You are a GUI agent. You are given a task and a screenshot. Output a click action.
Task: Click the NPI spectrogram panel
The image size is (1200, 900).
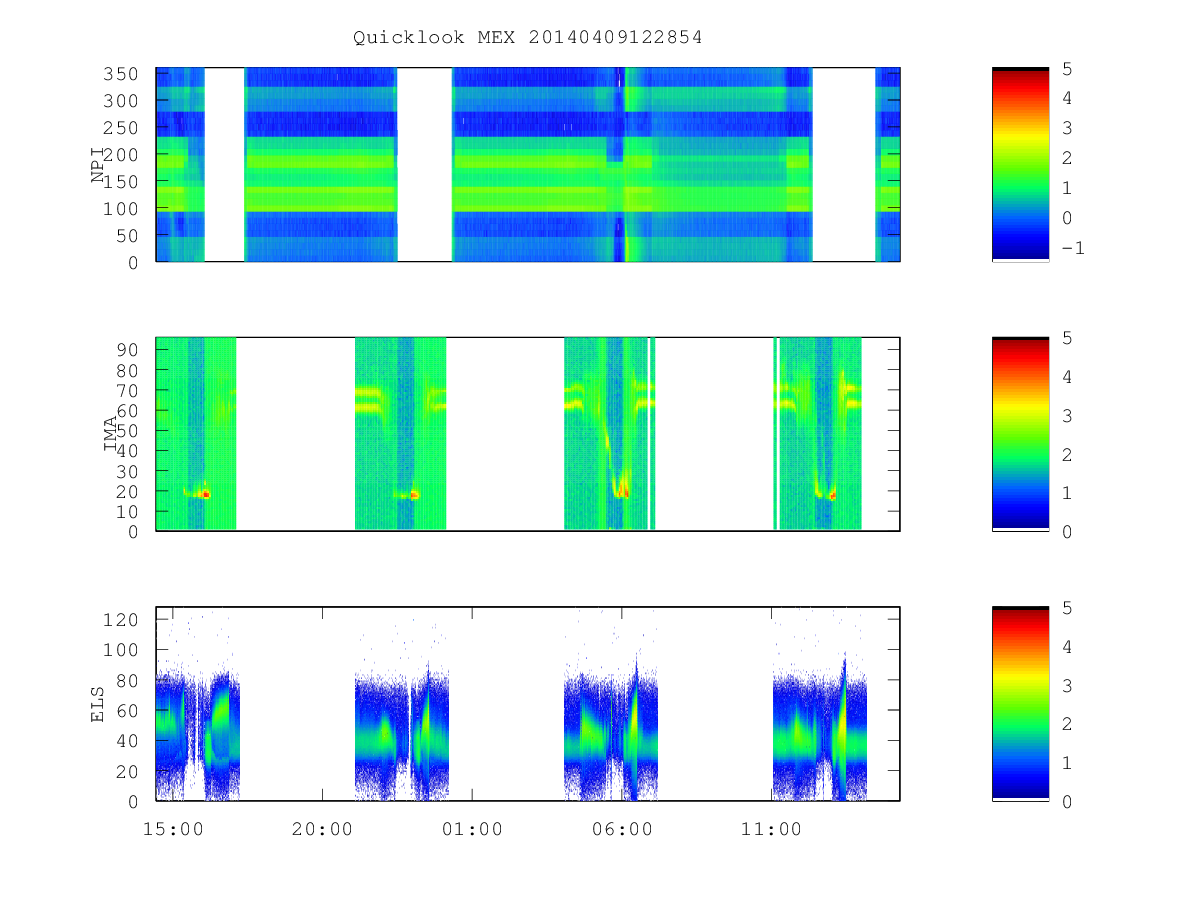click(x=528, y=165)
